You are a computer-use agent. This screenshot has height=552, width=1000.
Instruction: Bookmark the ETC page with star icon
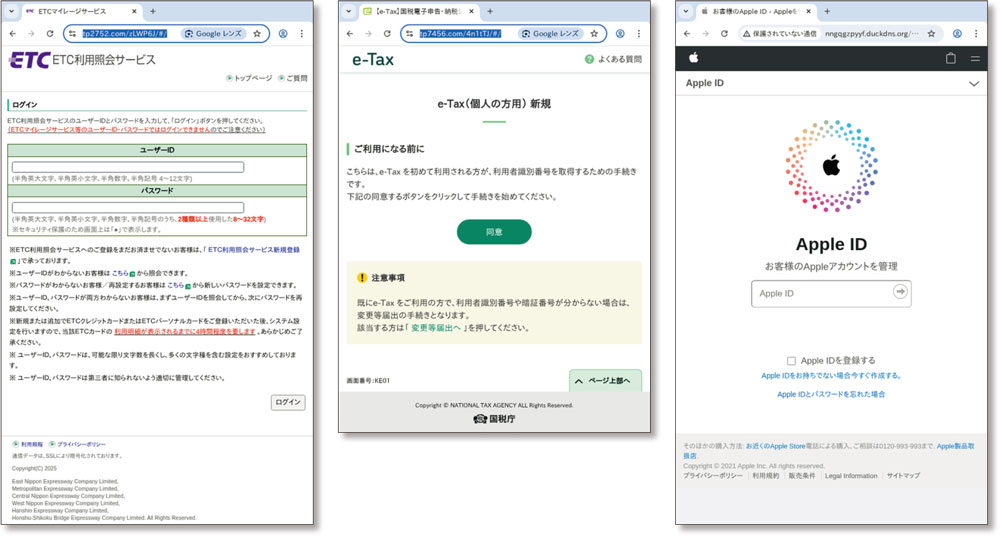pyautogui.click(x=257, y=34)
